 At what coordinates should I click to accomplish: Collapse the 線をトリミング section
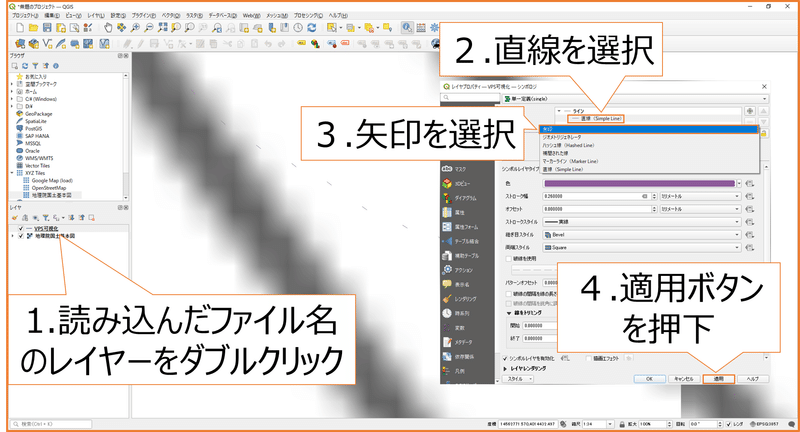coord(509,313)
